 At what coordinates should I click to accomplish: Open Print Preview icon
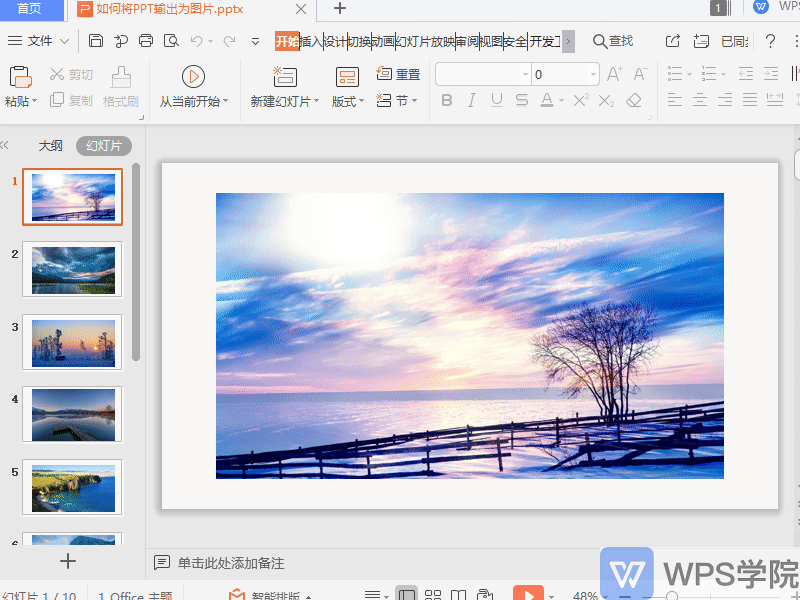click(x=171, y=41)
